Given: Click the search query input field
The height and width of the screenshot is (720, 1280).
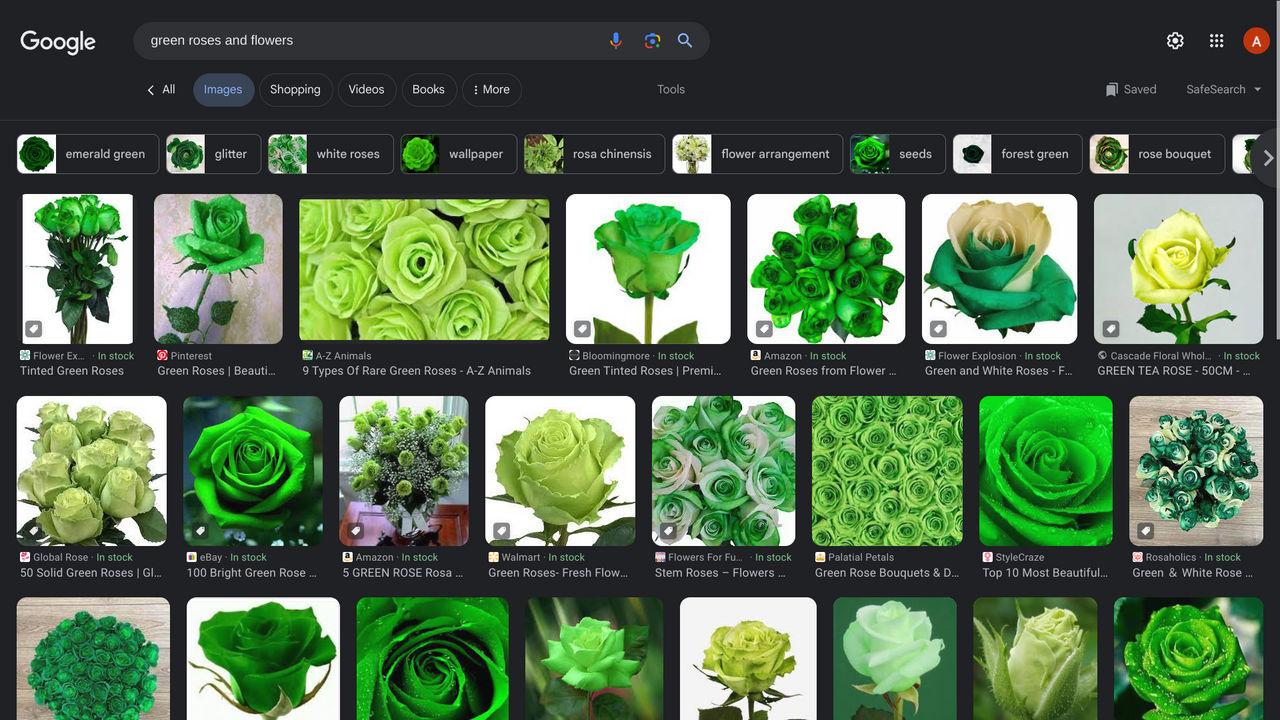Looking at the screenshot, I should tap(370, 41).
